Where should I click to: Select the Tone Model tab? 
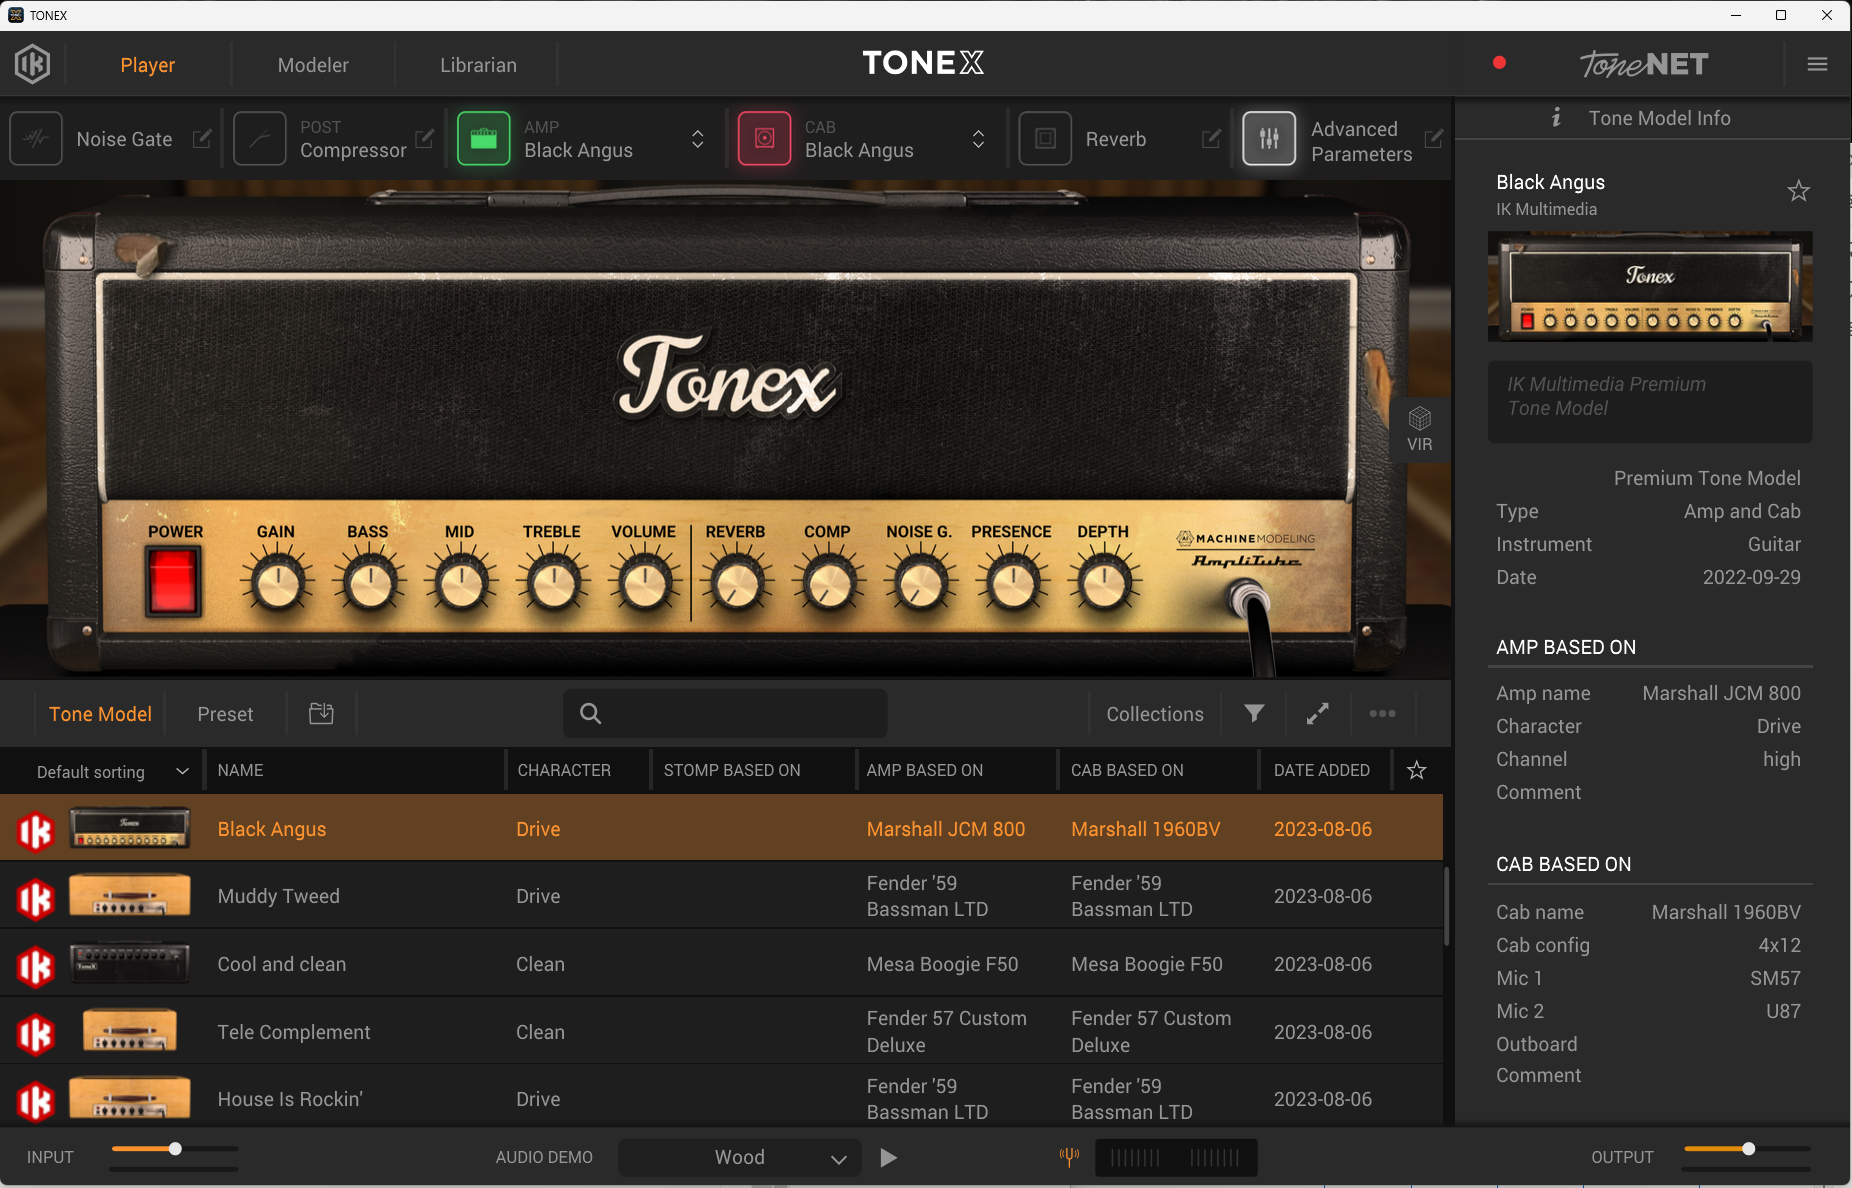101,714
